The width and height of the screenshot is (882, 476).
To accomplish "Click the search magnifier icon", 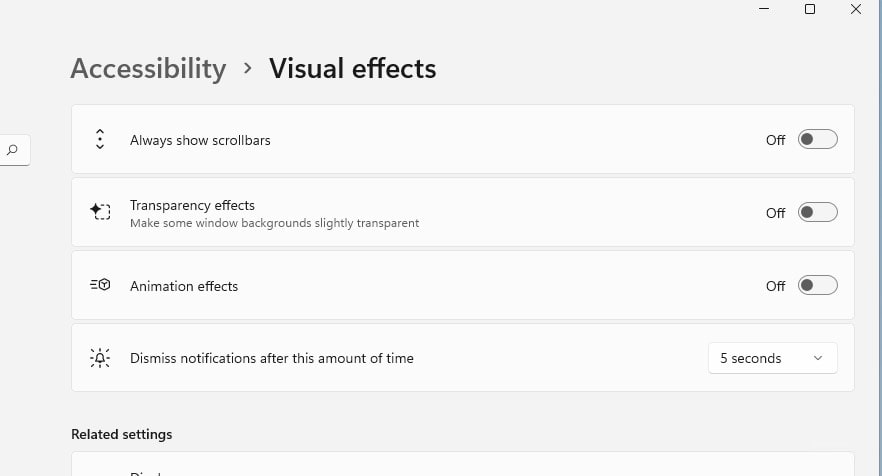I will [x=12, y=150].
